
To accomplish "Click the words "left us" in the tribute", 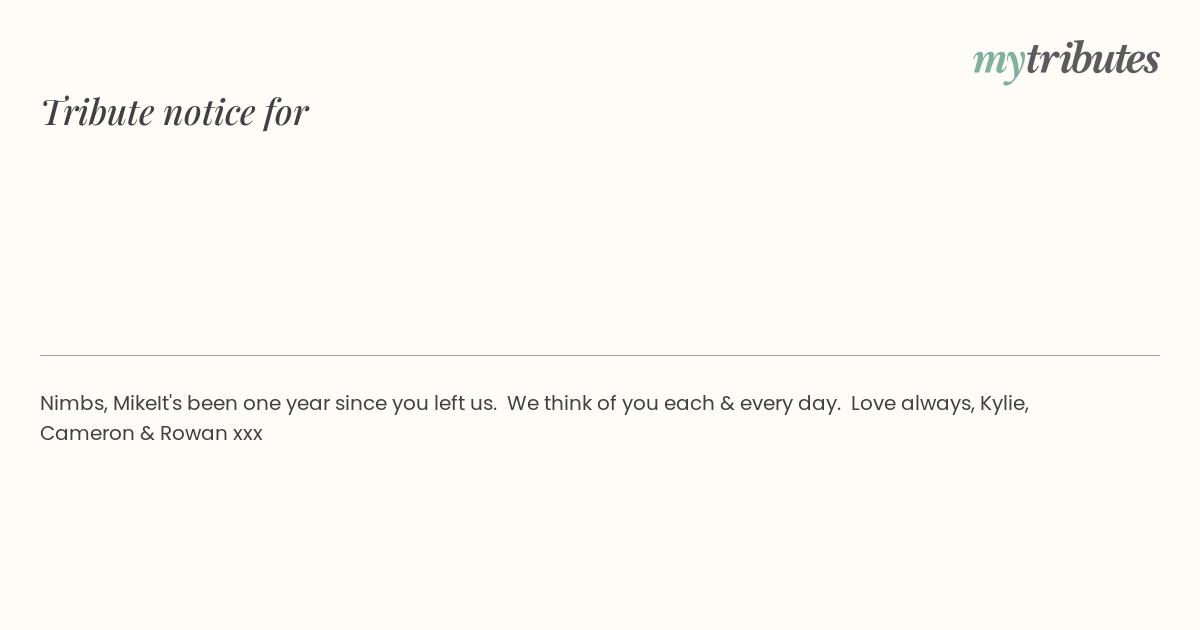I will [x=463, y=403].
